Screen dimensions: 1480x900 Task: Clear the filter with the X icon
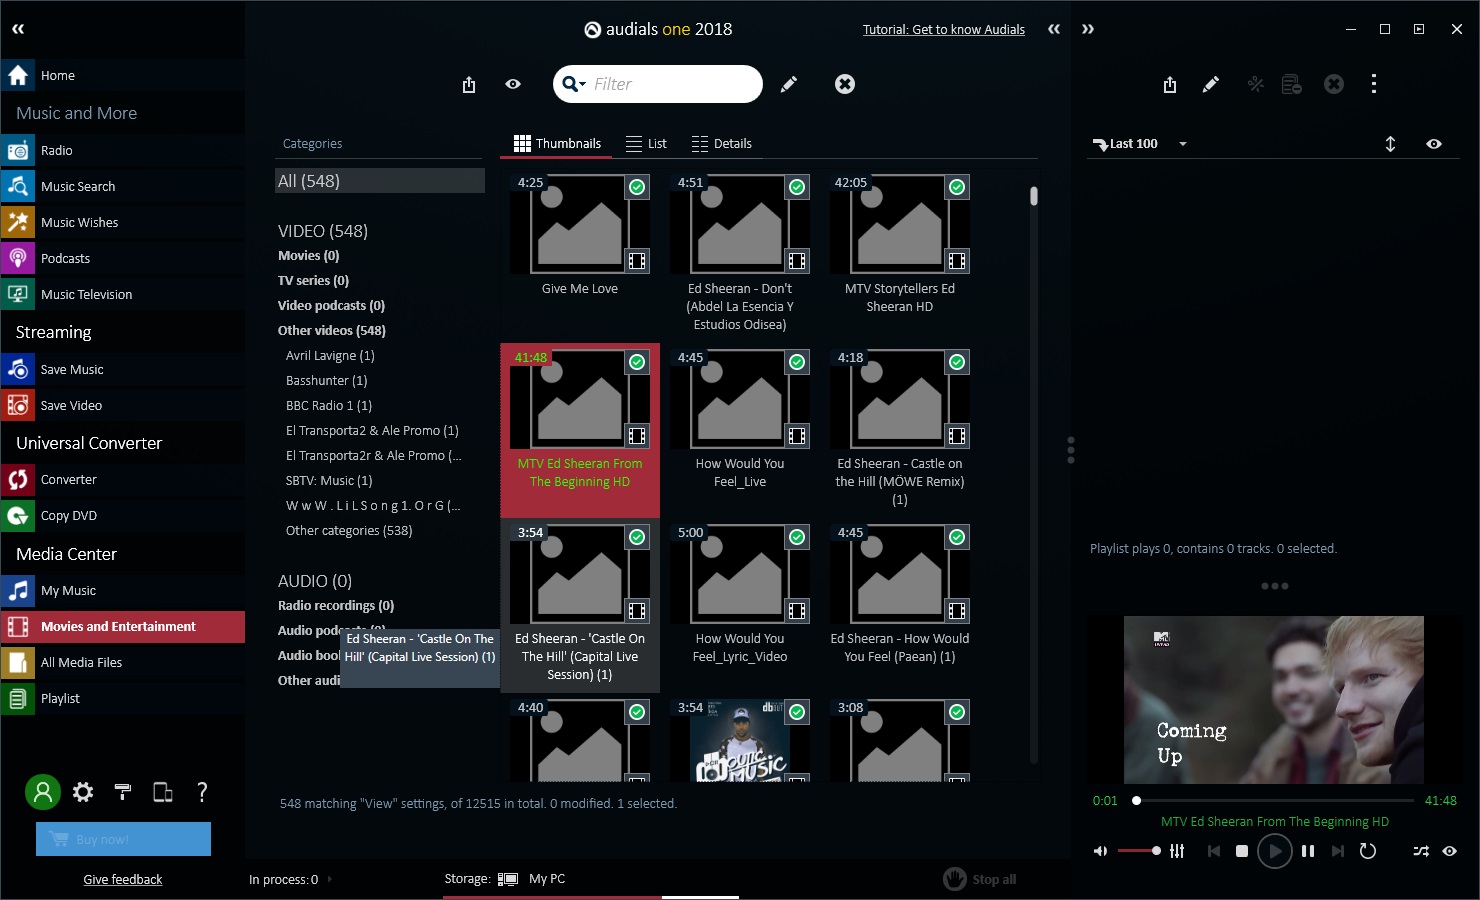(845, 84)
